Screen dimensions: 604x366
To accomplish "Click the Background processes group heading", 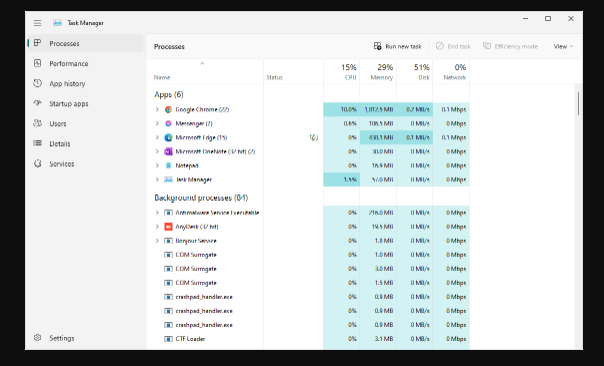I will tap(201, 198).
